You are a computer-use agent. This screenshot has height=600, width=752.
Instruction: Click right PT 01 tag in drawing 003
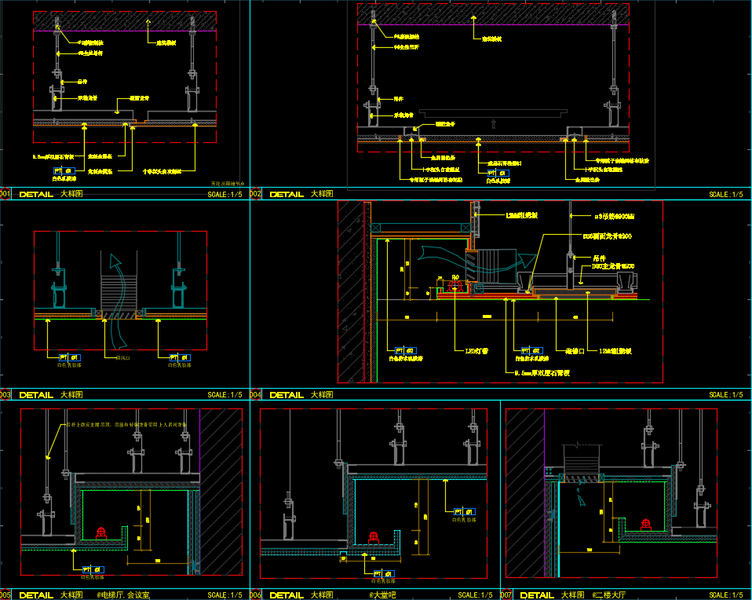pyautogui.click(x=180, y=357)
